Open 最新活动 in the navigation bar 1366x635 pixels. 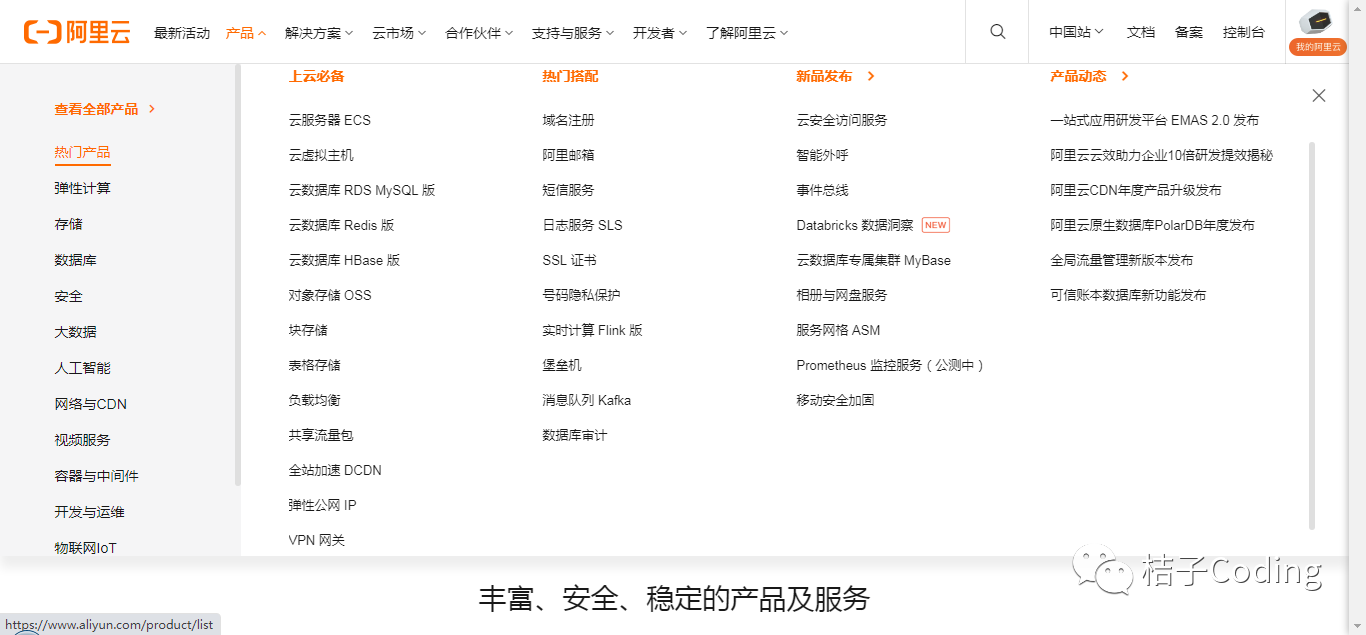tap(182, 32)
